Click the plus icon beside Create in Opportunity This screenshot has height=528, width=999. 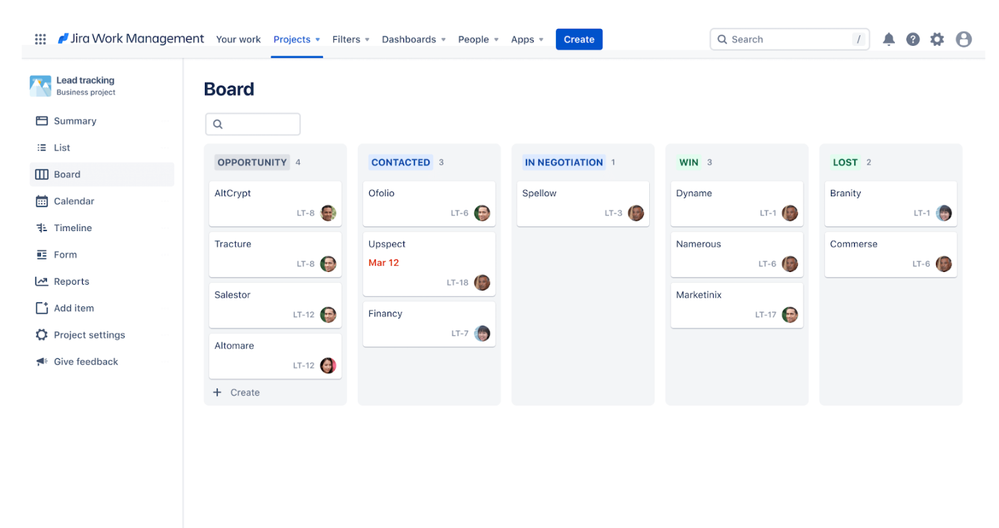click(217, 392)
